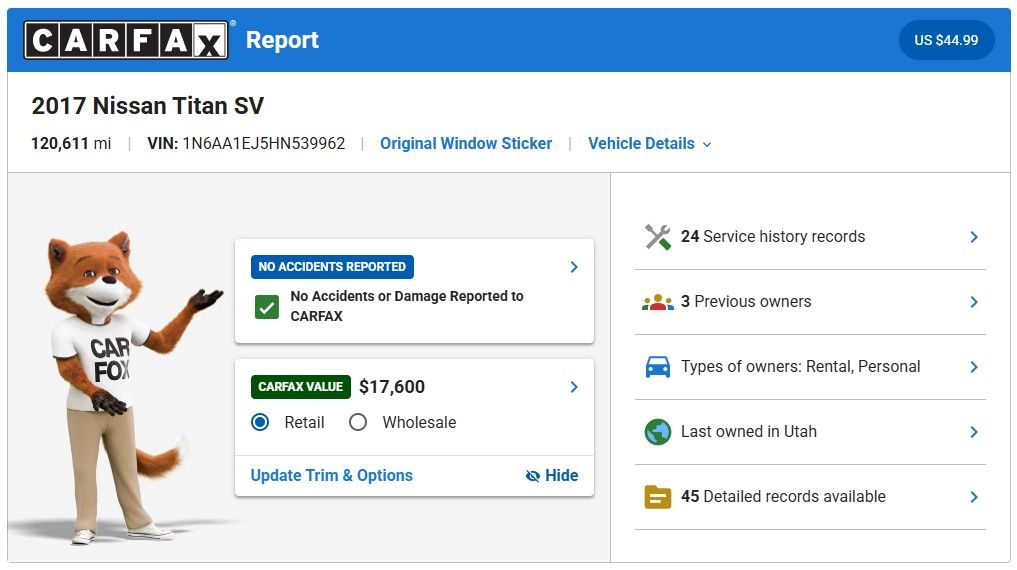Expand the No Accidents Reported chevron
This screenshot has width=1017, height=570.
tap(574, 267)
